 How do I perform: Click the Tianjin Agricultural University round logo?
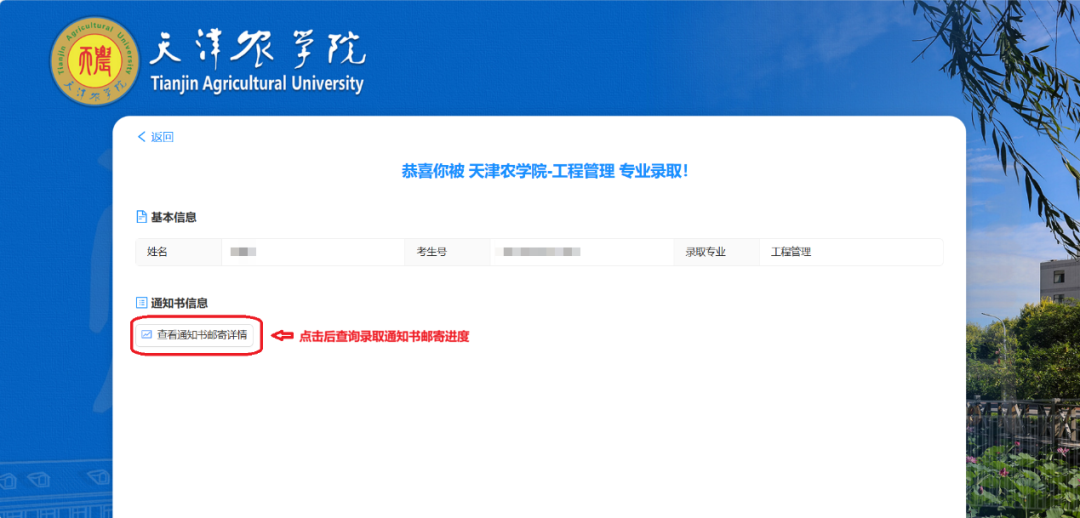coord(94,61)
